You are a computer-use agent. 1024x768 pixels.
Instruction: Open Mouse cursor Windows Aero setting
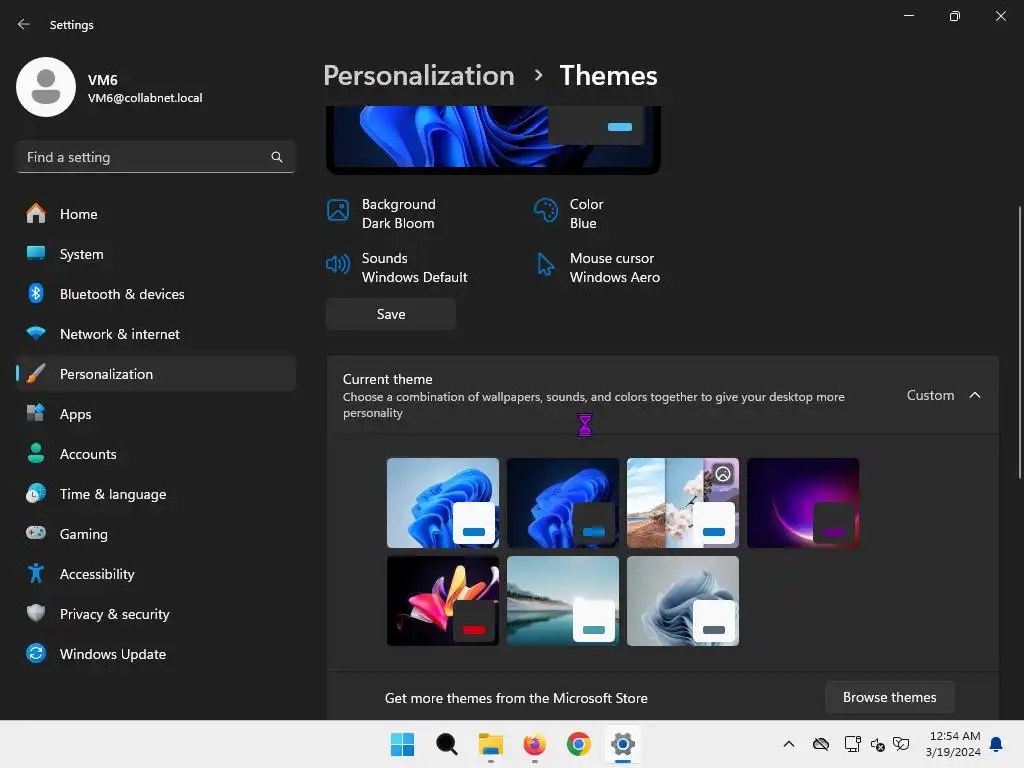coord(615,268)
